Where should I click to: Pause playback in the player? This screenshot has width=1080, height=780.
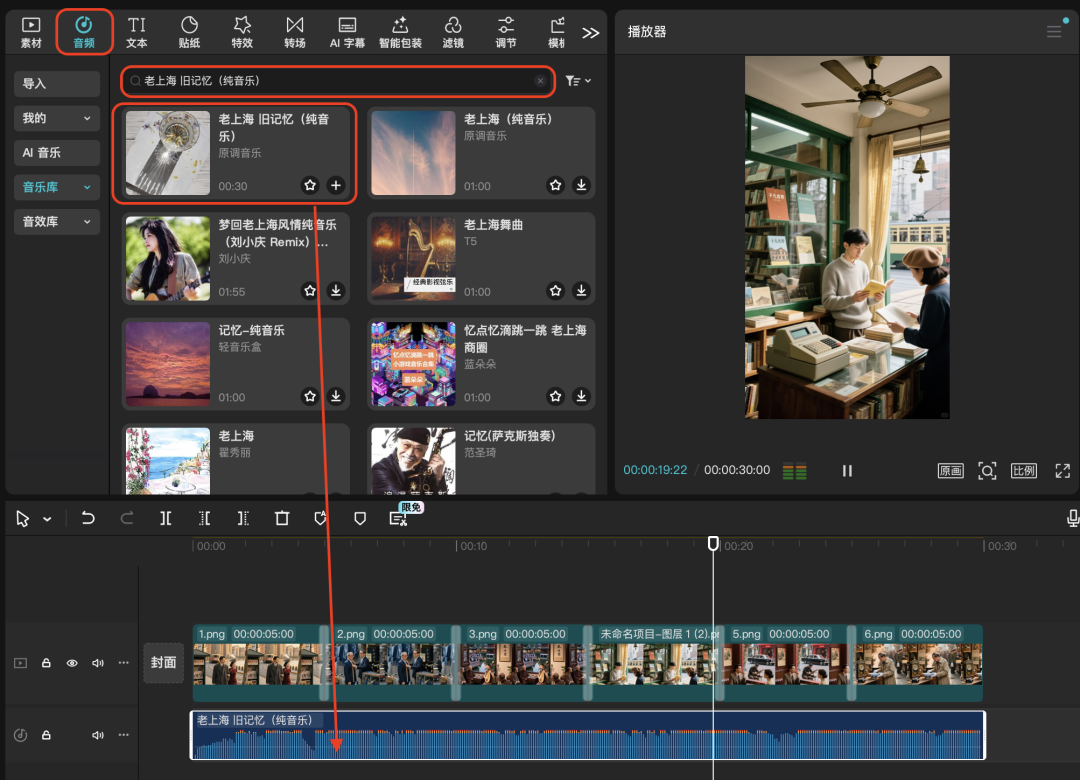(847, 470)
